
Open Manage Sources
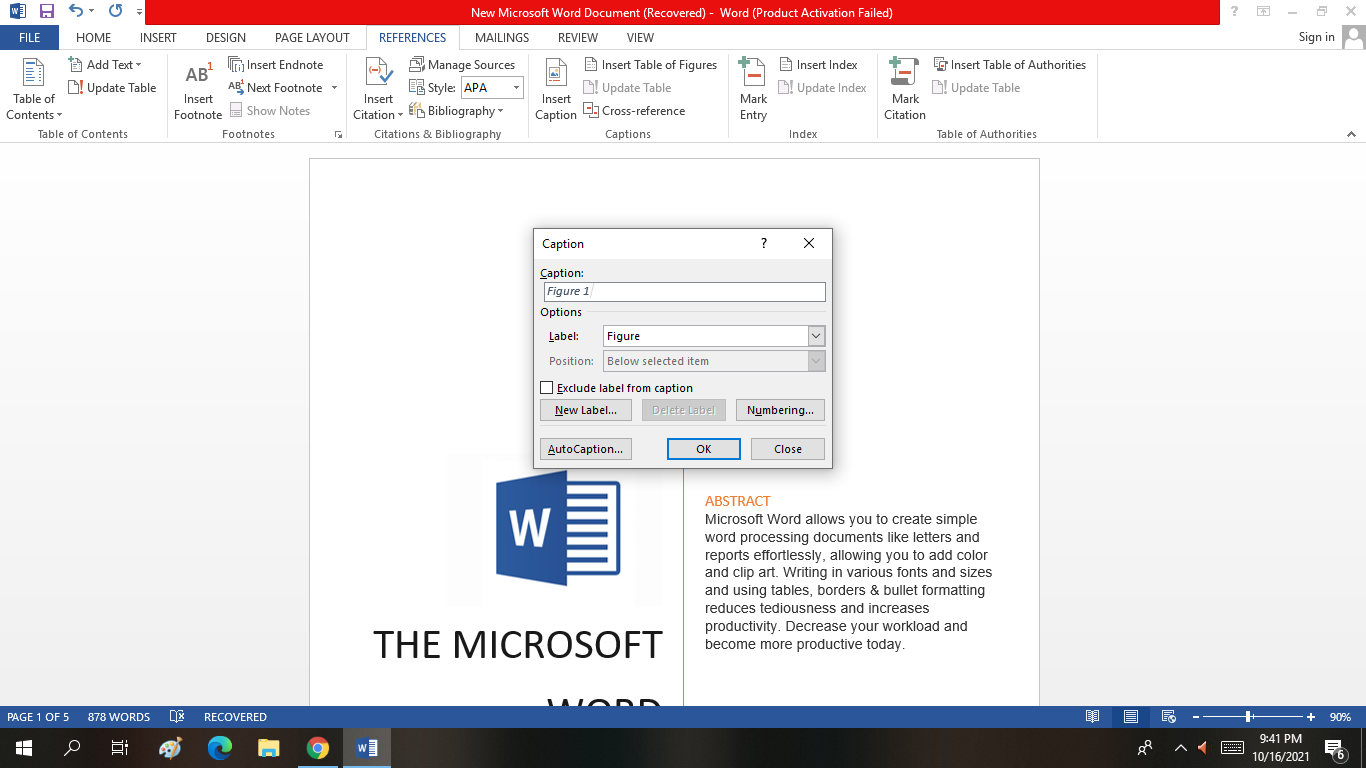[462, 65]
